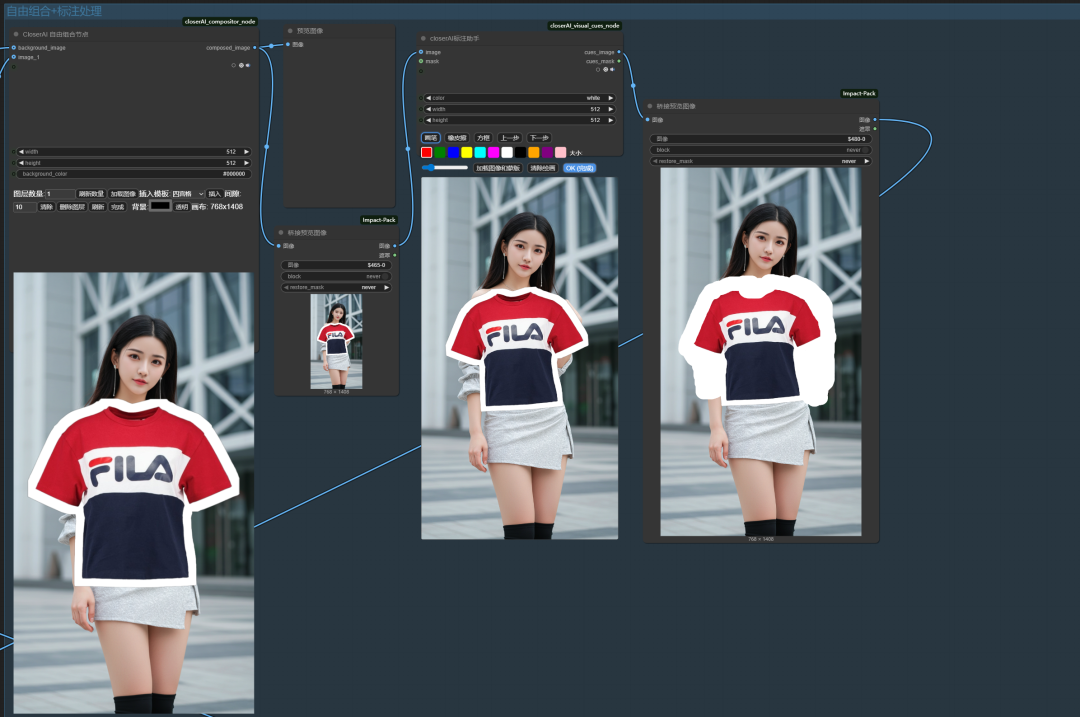The width and height of the screenshot is (1080, 717).
Task: Advance restore_mask option in right bridge node
Action: pos(866,161)
